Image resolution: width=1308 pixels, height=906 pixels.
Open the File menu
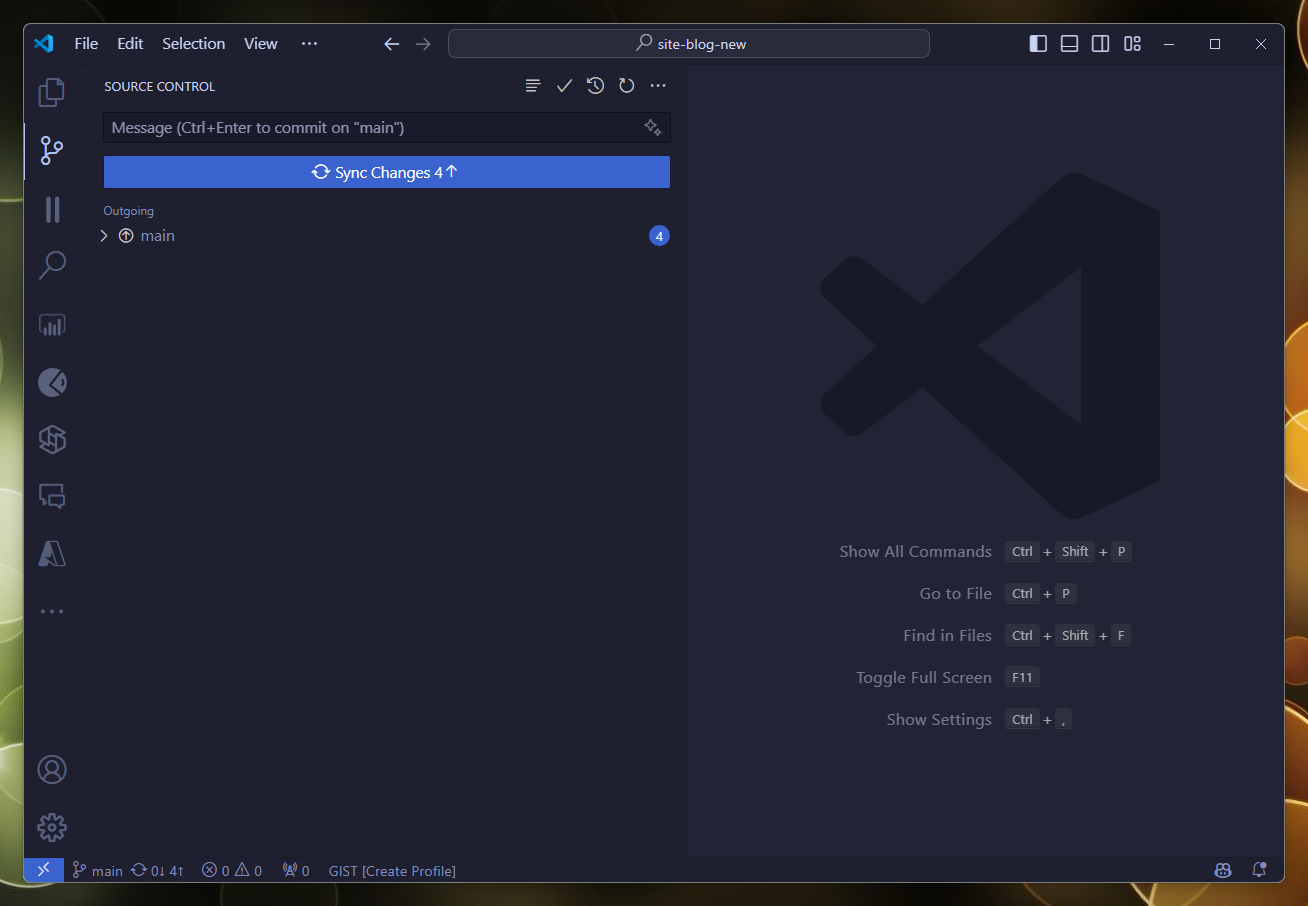pos(86,44)
